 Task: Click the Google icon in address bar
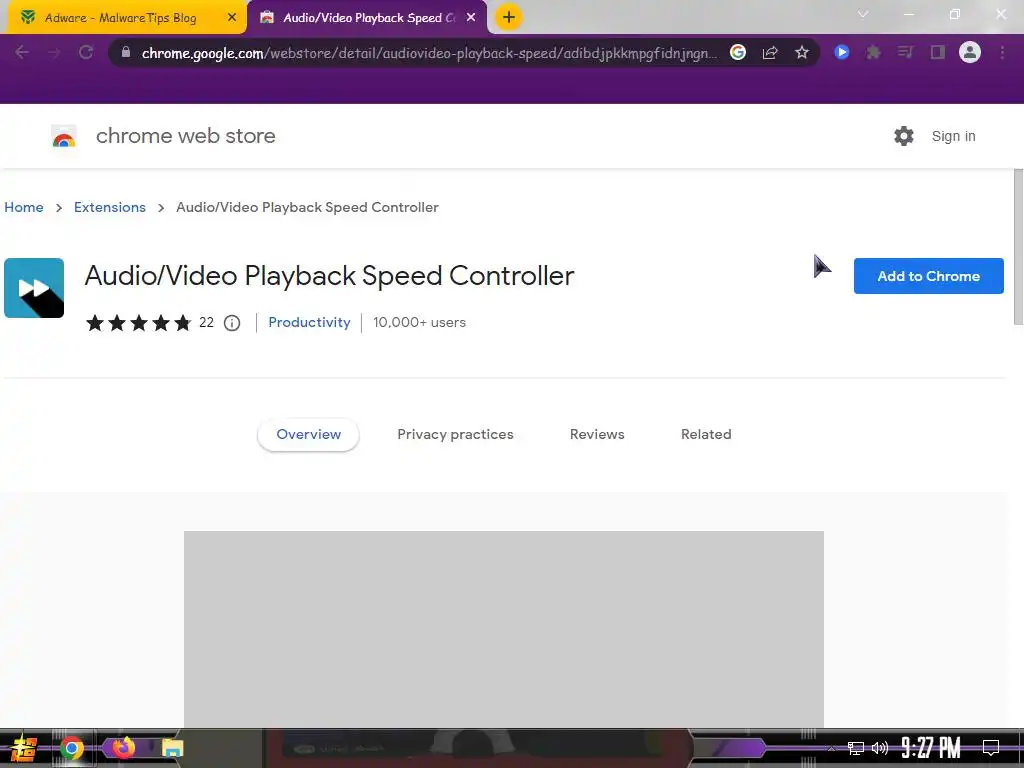738,52
